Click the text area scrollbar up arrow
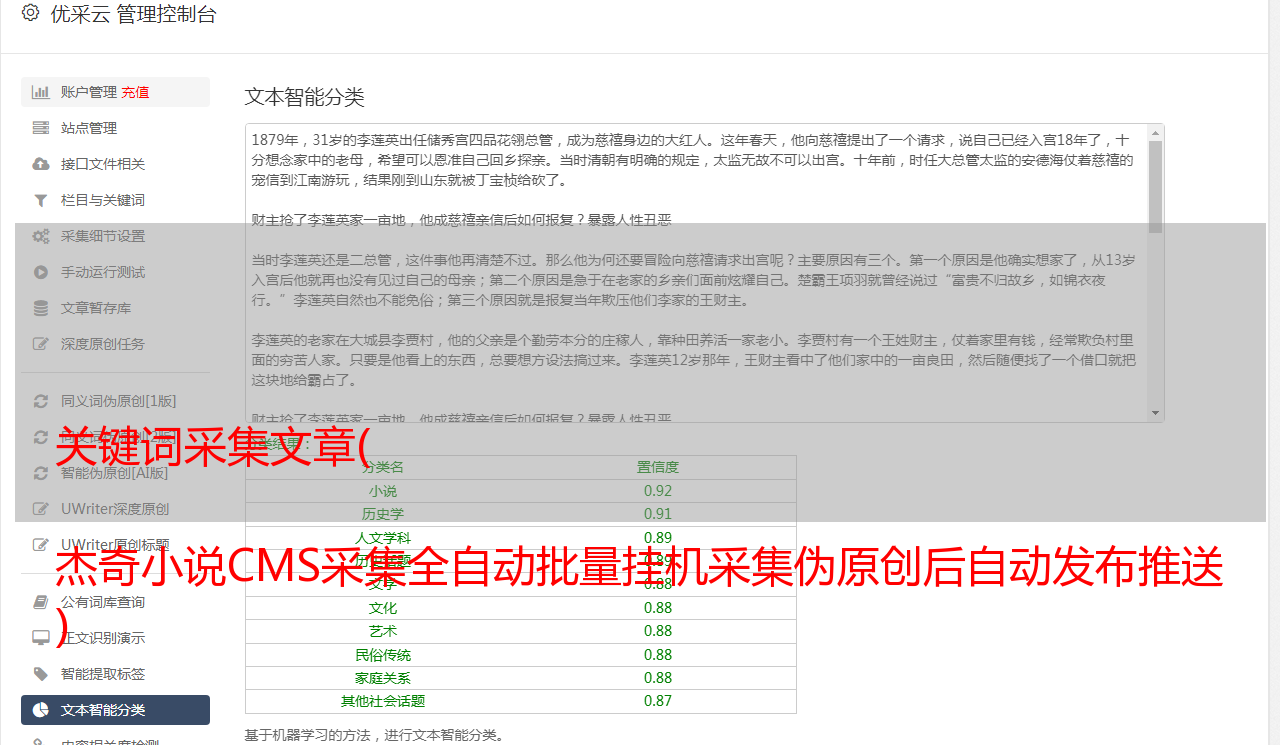The height and width of the screenshot is (745, 1280). point(1156,132)
